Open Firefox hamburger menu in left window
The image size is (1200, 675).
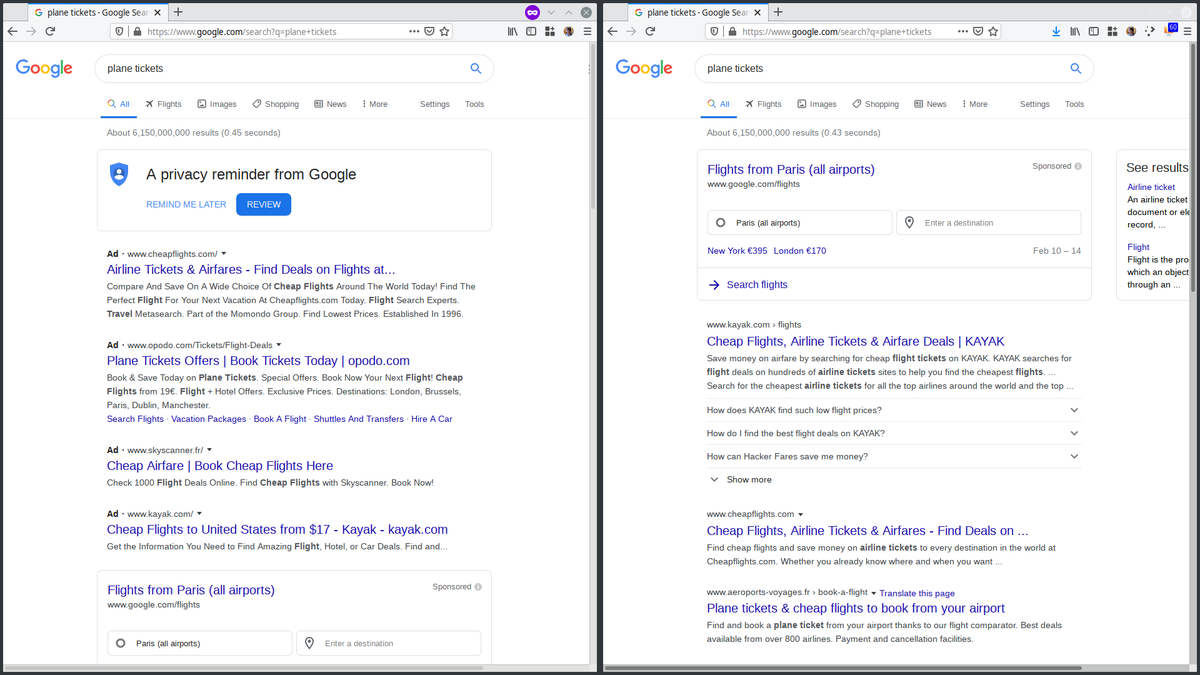click(x=587, y=31)
